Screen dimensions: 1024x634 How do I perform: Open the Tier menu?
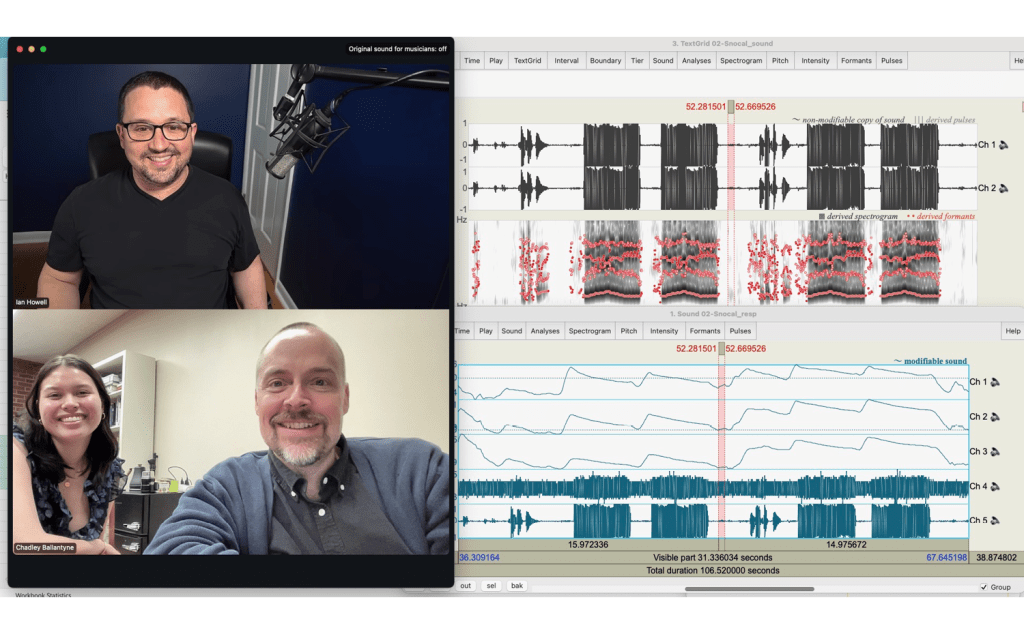[637, 61]
